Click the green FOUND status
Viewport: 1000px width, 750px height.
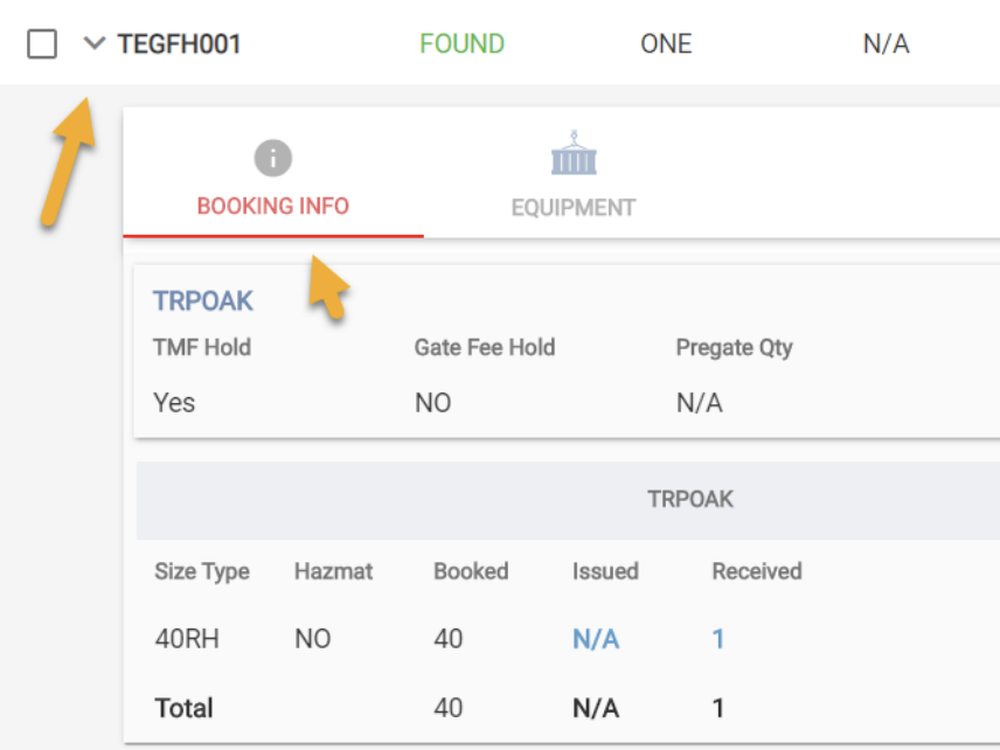tap(462, 44)
